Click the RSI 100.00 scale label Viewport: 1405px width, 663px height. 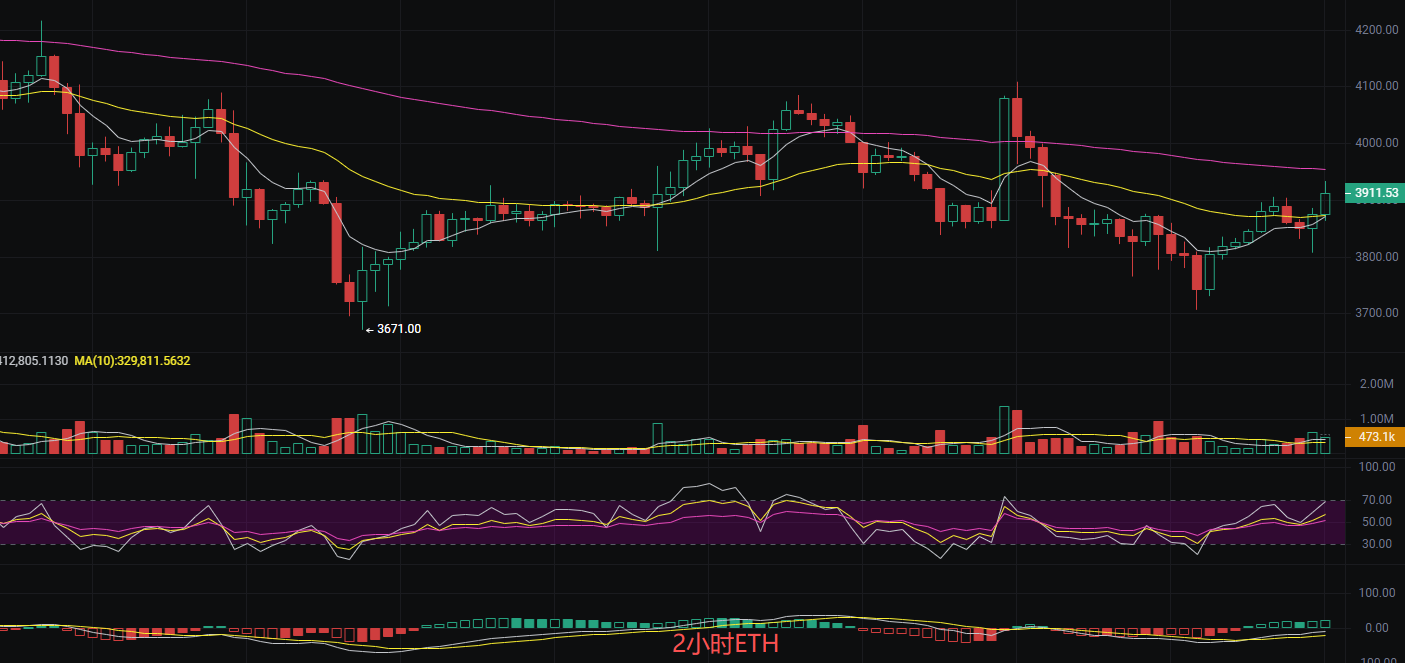coord(1377,467)
